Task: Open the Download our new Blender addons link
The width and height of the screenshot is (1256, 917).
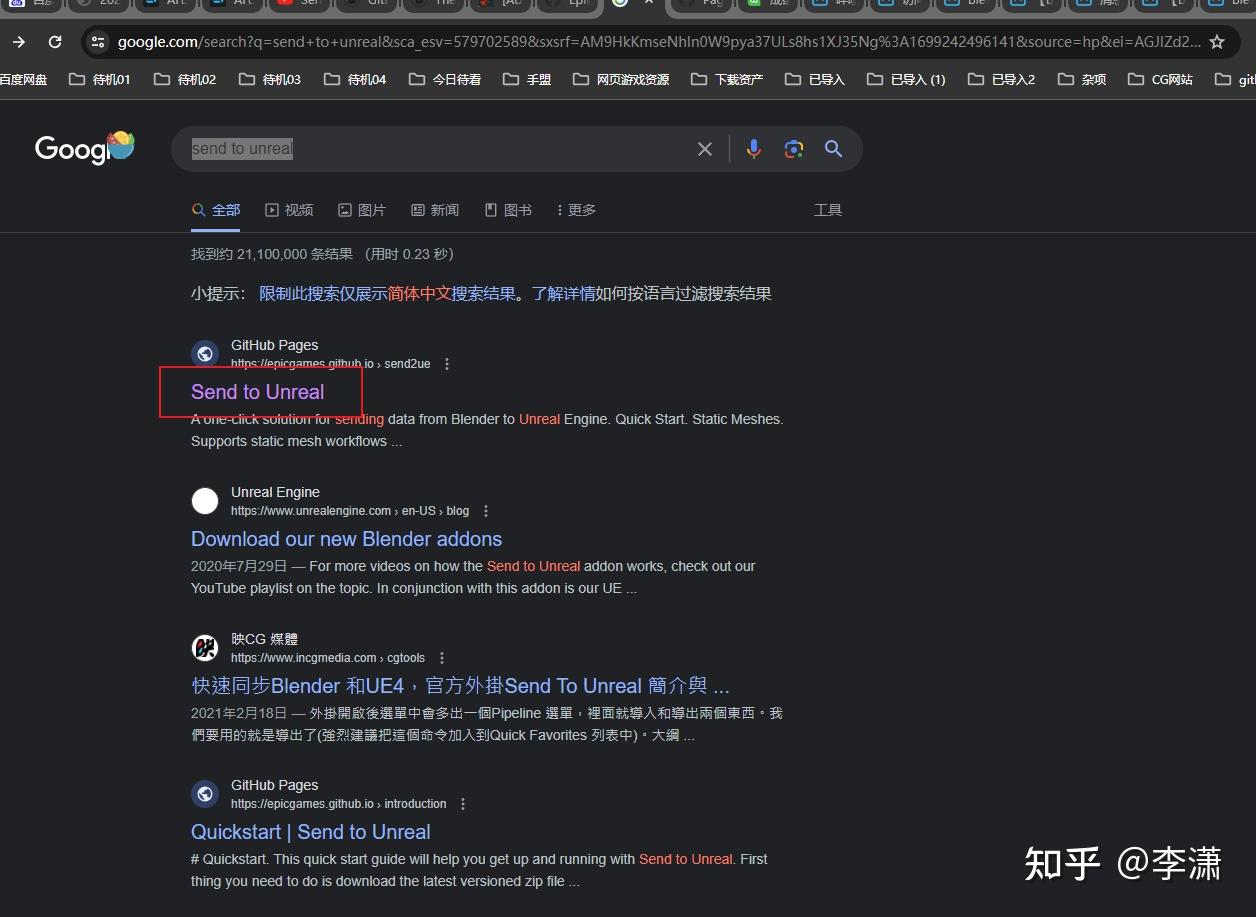Action: (x=346, y=539)
